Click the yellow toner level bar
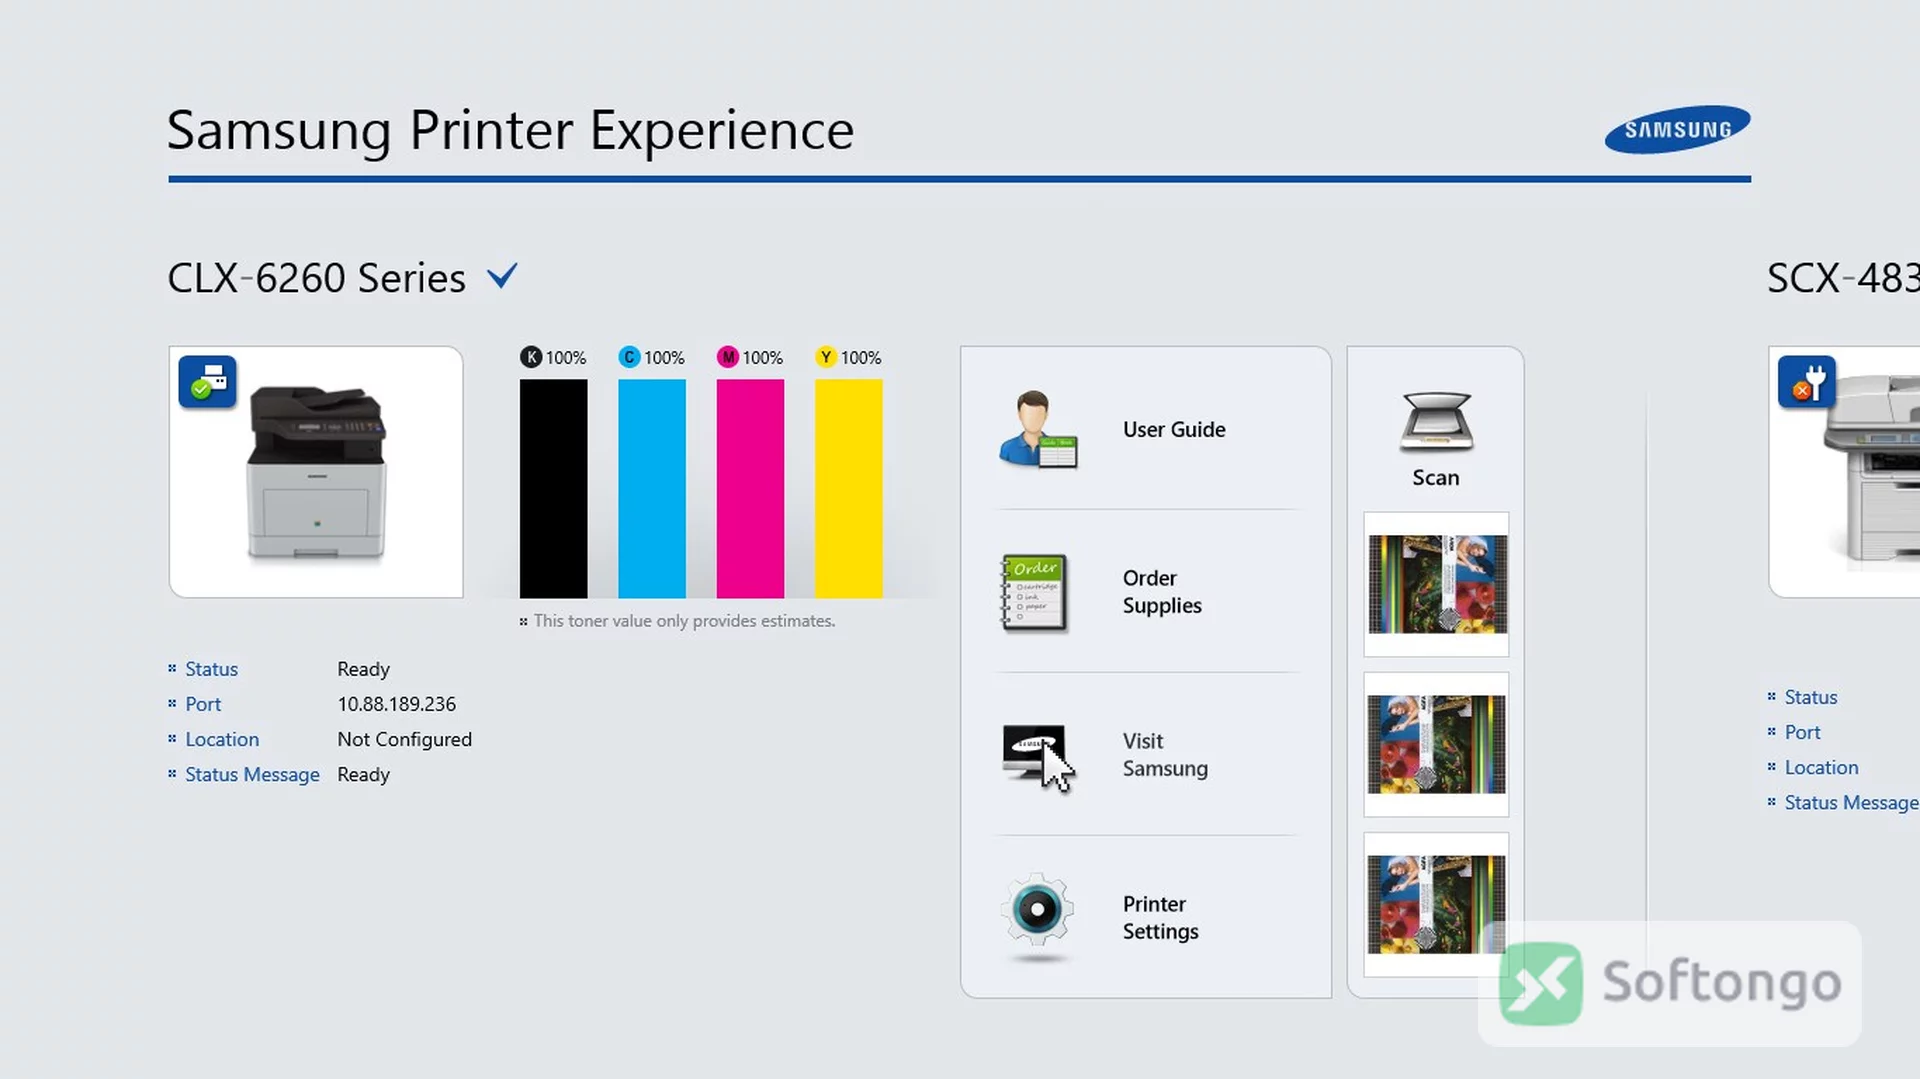The image size is (1920, 1079). (x=849, y=488)
